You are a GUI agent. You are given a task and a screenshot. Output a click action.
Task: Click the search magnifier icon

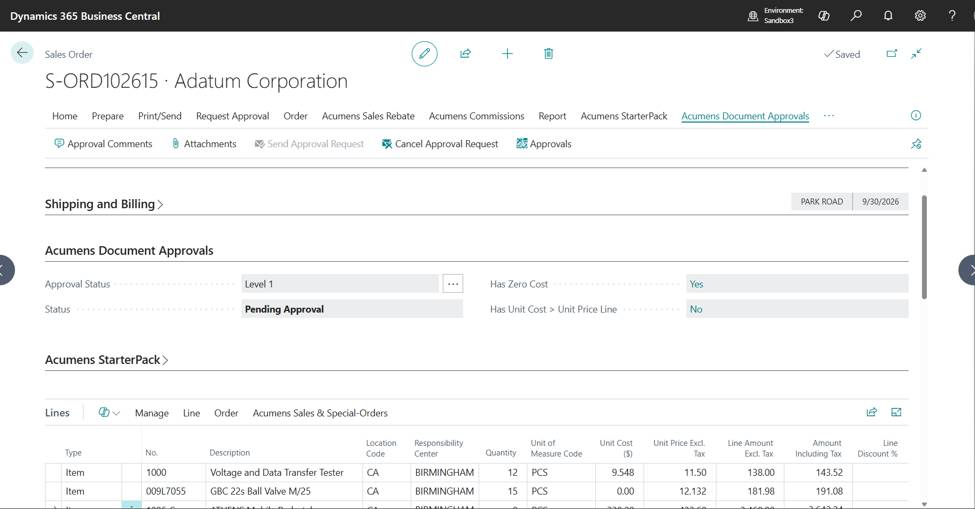point(856,16)
